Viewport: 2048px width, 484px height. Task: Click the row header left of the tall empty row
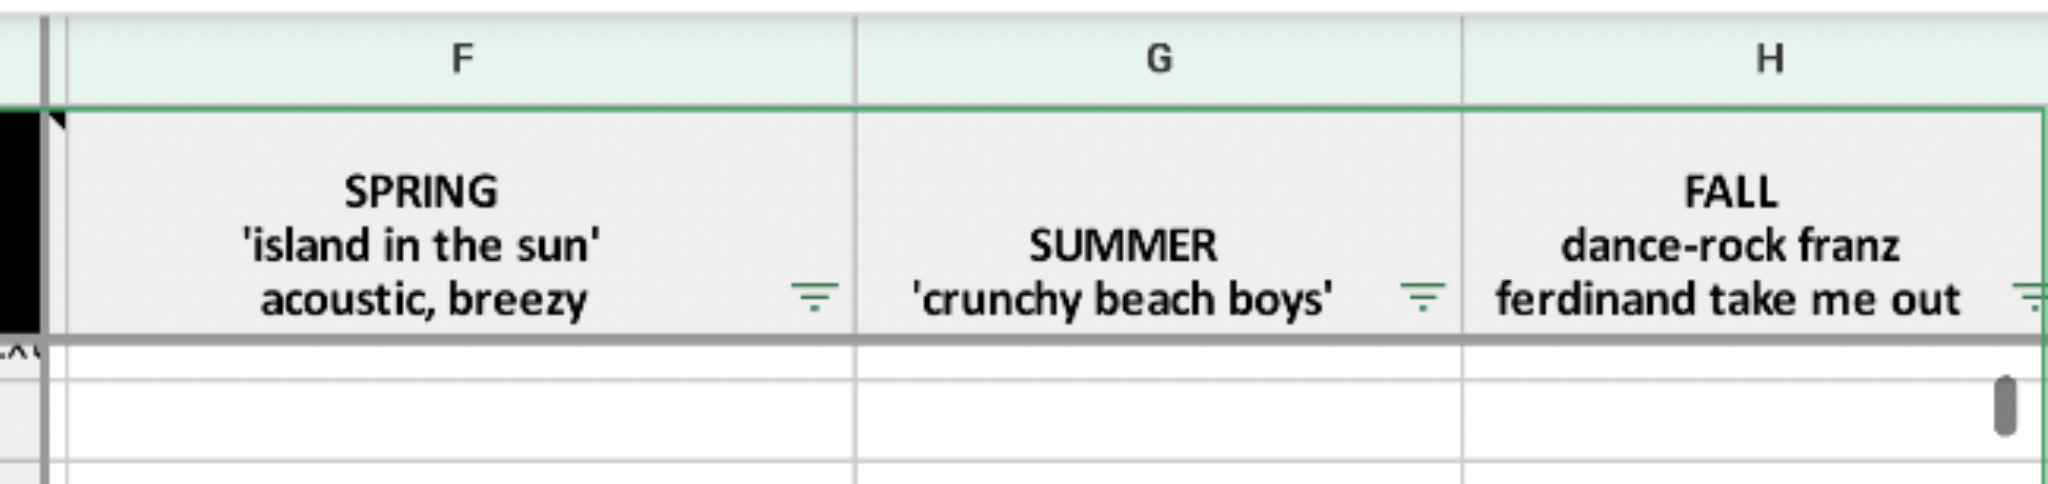pyautogui.click(x=20, y=420)
